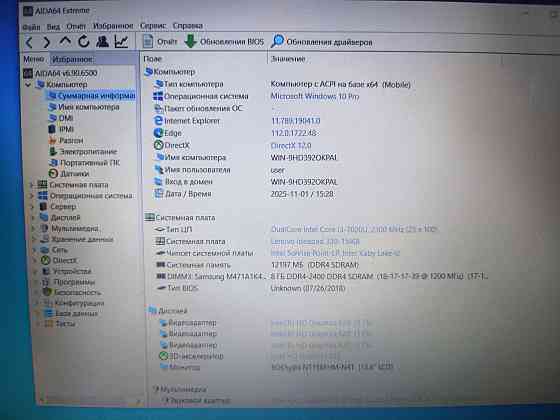Click the Устройства tree icon

(46, 271)
